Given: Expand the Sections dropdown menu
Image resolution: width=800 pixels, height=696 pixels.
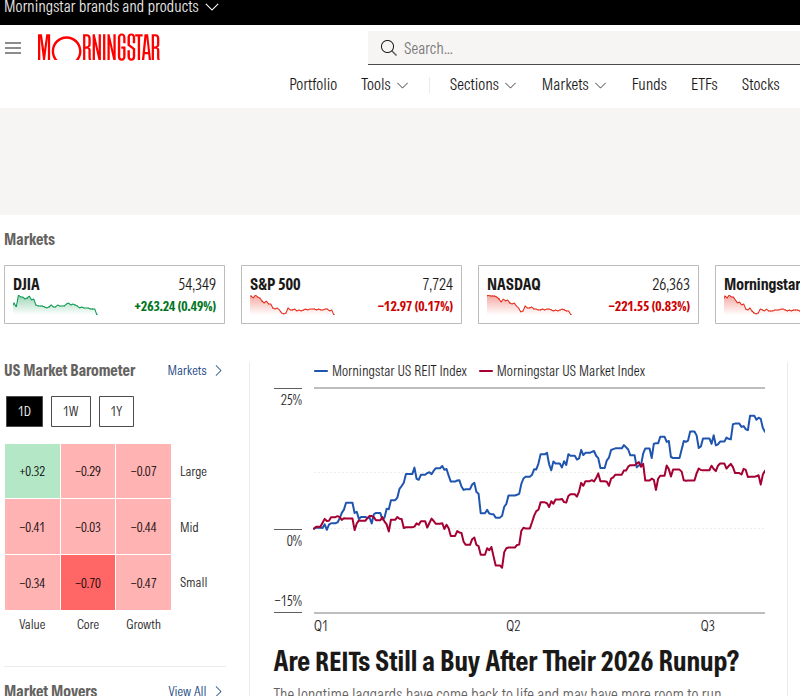Looking at the screenshot, I should tap(483, 84).
